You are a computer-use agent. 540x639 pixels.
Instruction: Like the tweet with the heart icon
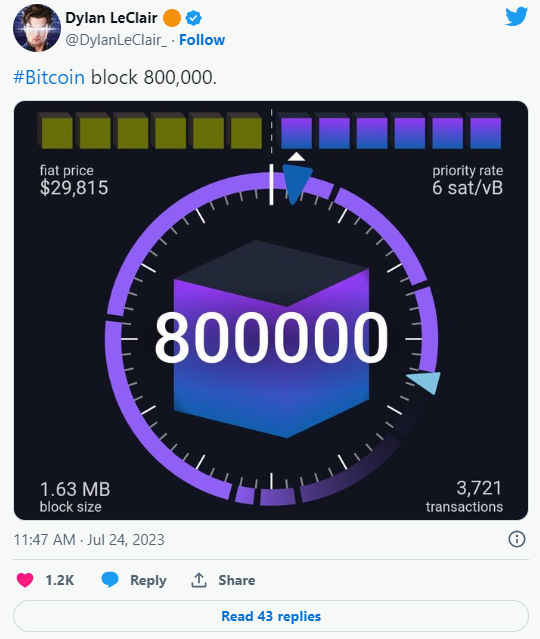point(25,580)
